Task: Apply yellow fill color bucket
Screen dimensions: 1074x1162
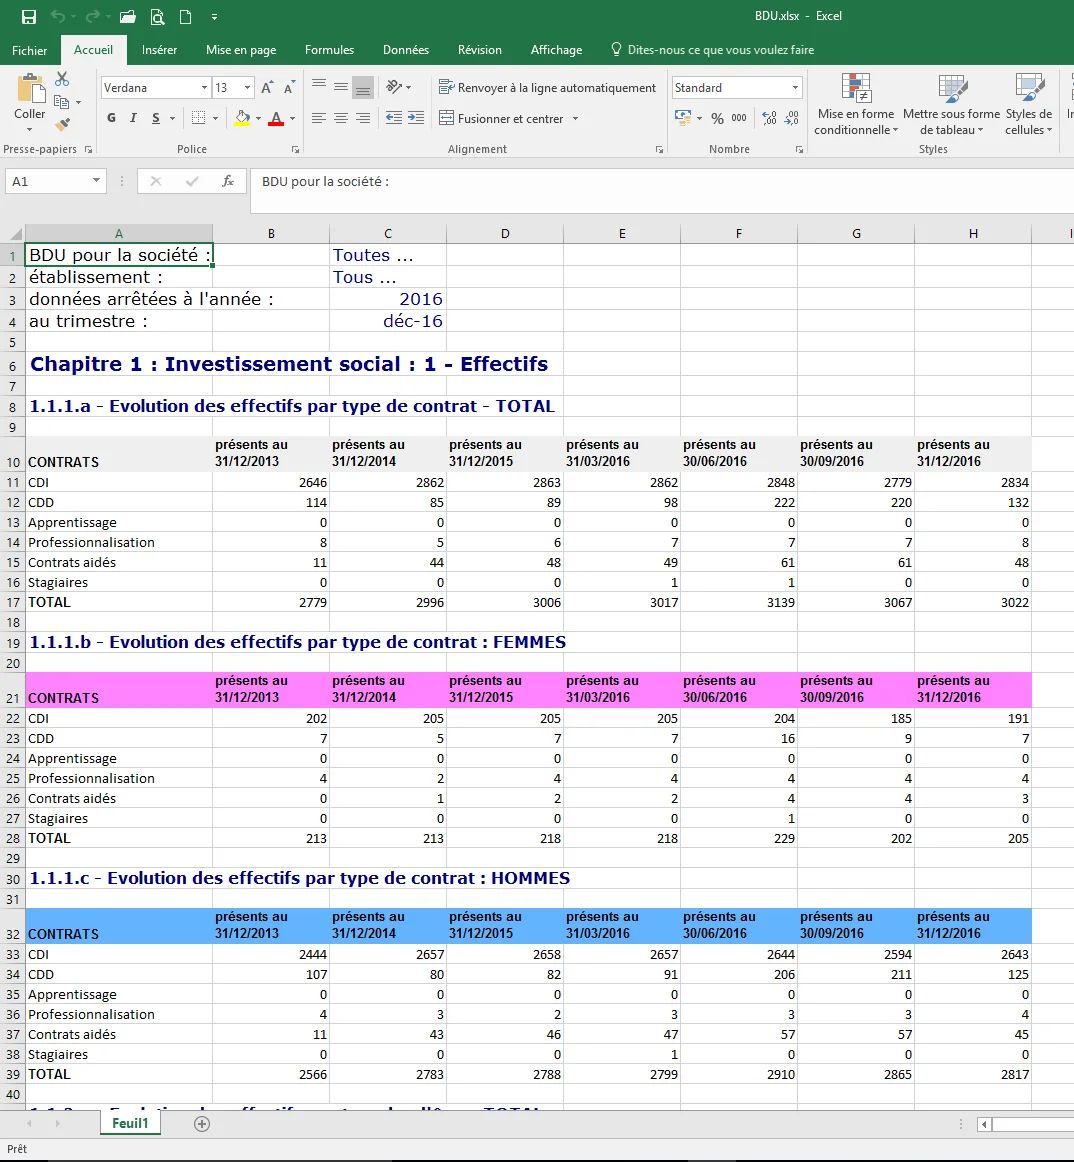Action: (242, 118)
